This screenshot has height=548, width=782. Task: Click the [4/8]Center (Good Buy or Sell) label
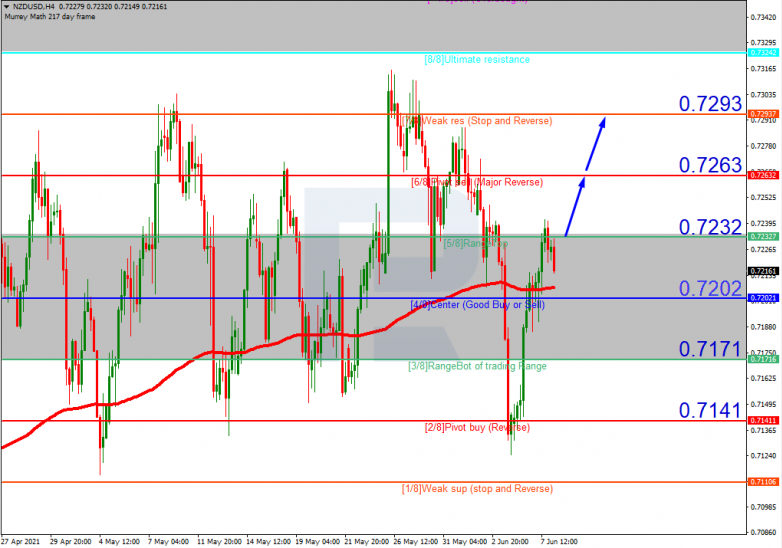tap(477, 305)
